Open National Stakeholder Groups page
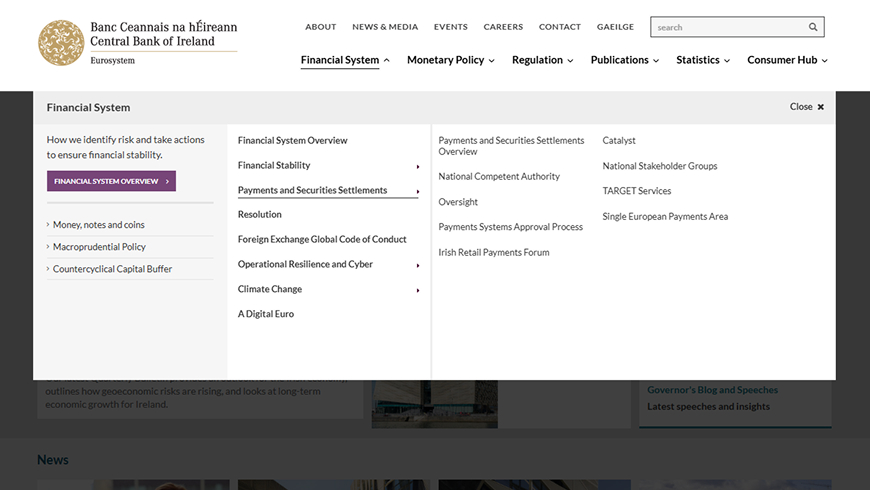Image resolution: width=870 pixels, height=490 pixels. 660,166
